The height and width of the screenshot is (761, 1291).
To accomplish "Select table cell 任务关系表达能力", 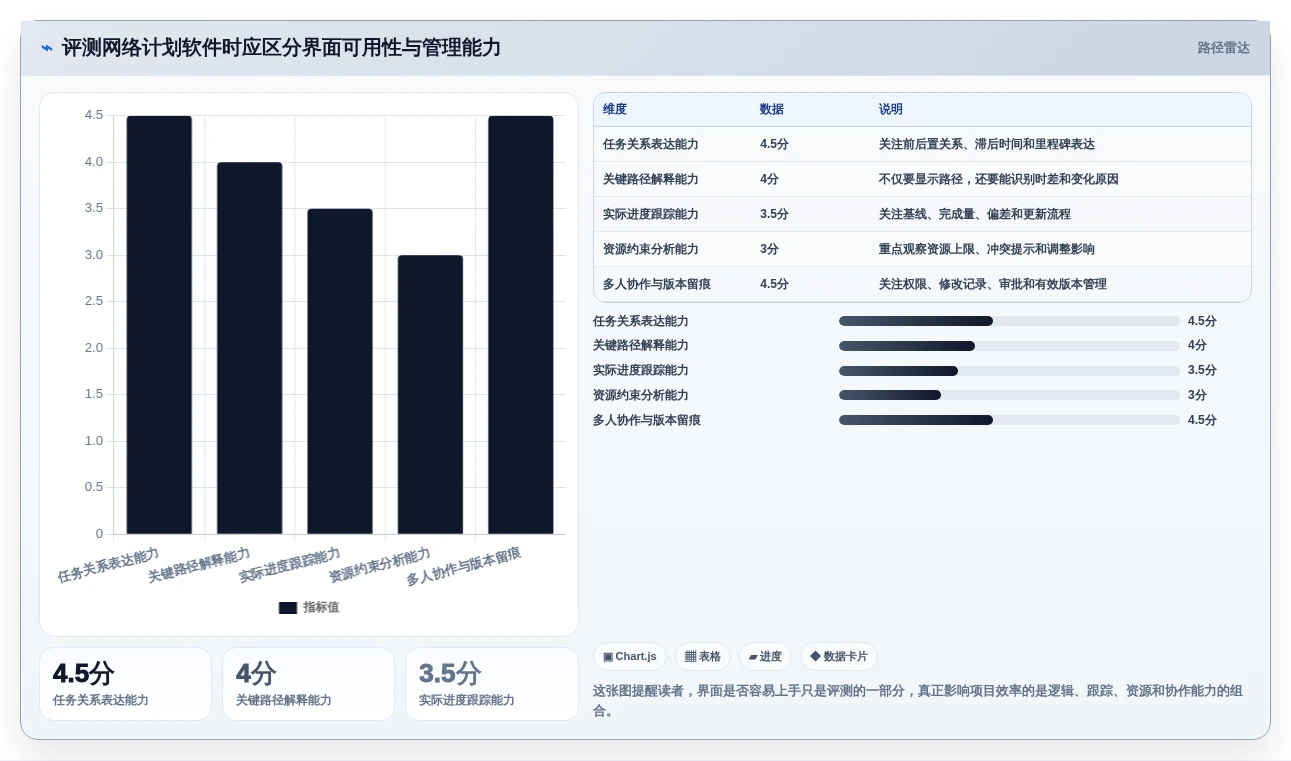I will tap(651, 145).
